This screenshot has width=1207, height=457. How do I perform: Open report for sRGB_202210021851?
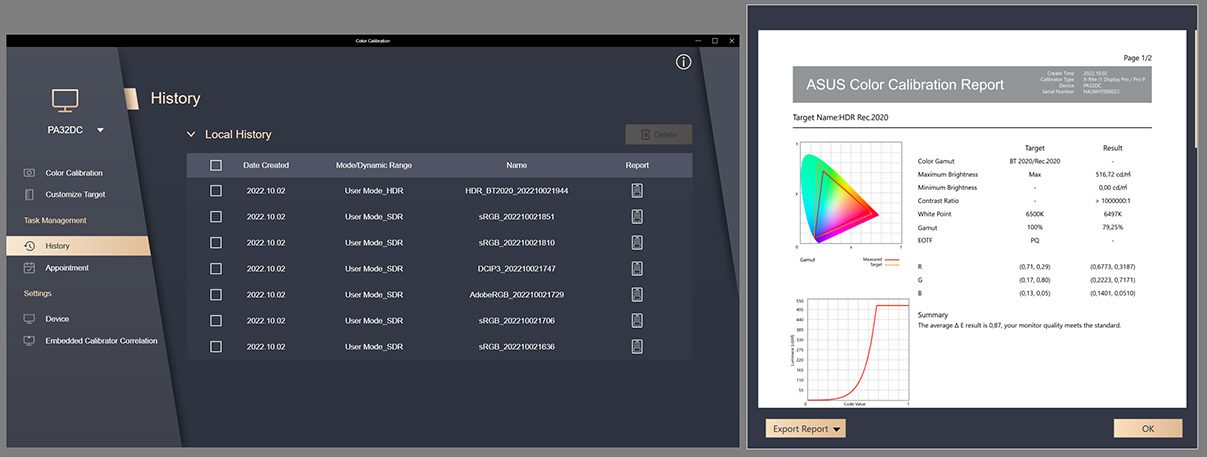tap(637, 216)
